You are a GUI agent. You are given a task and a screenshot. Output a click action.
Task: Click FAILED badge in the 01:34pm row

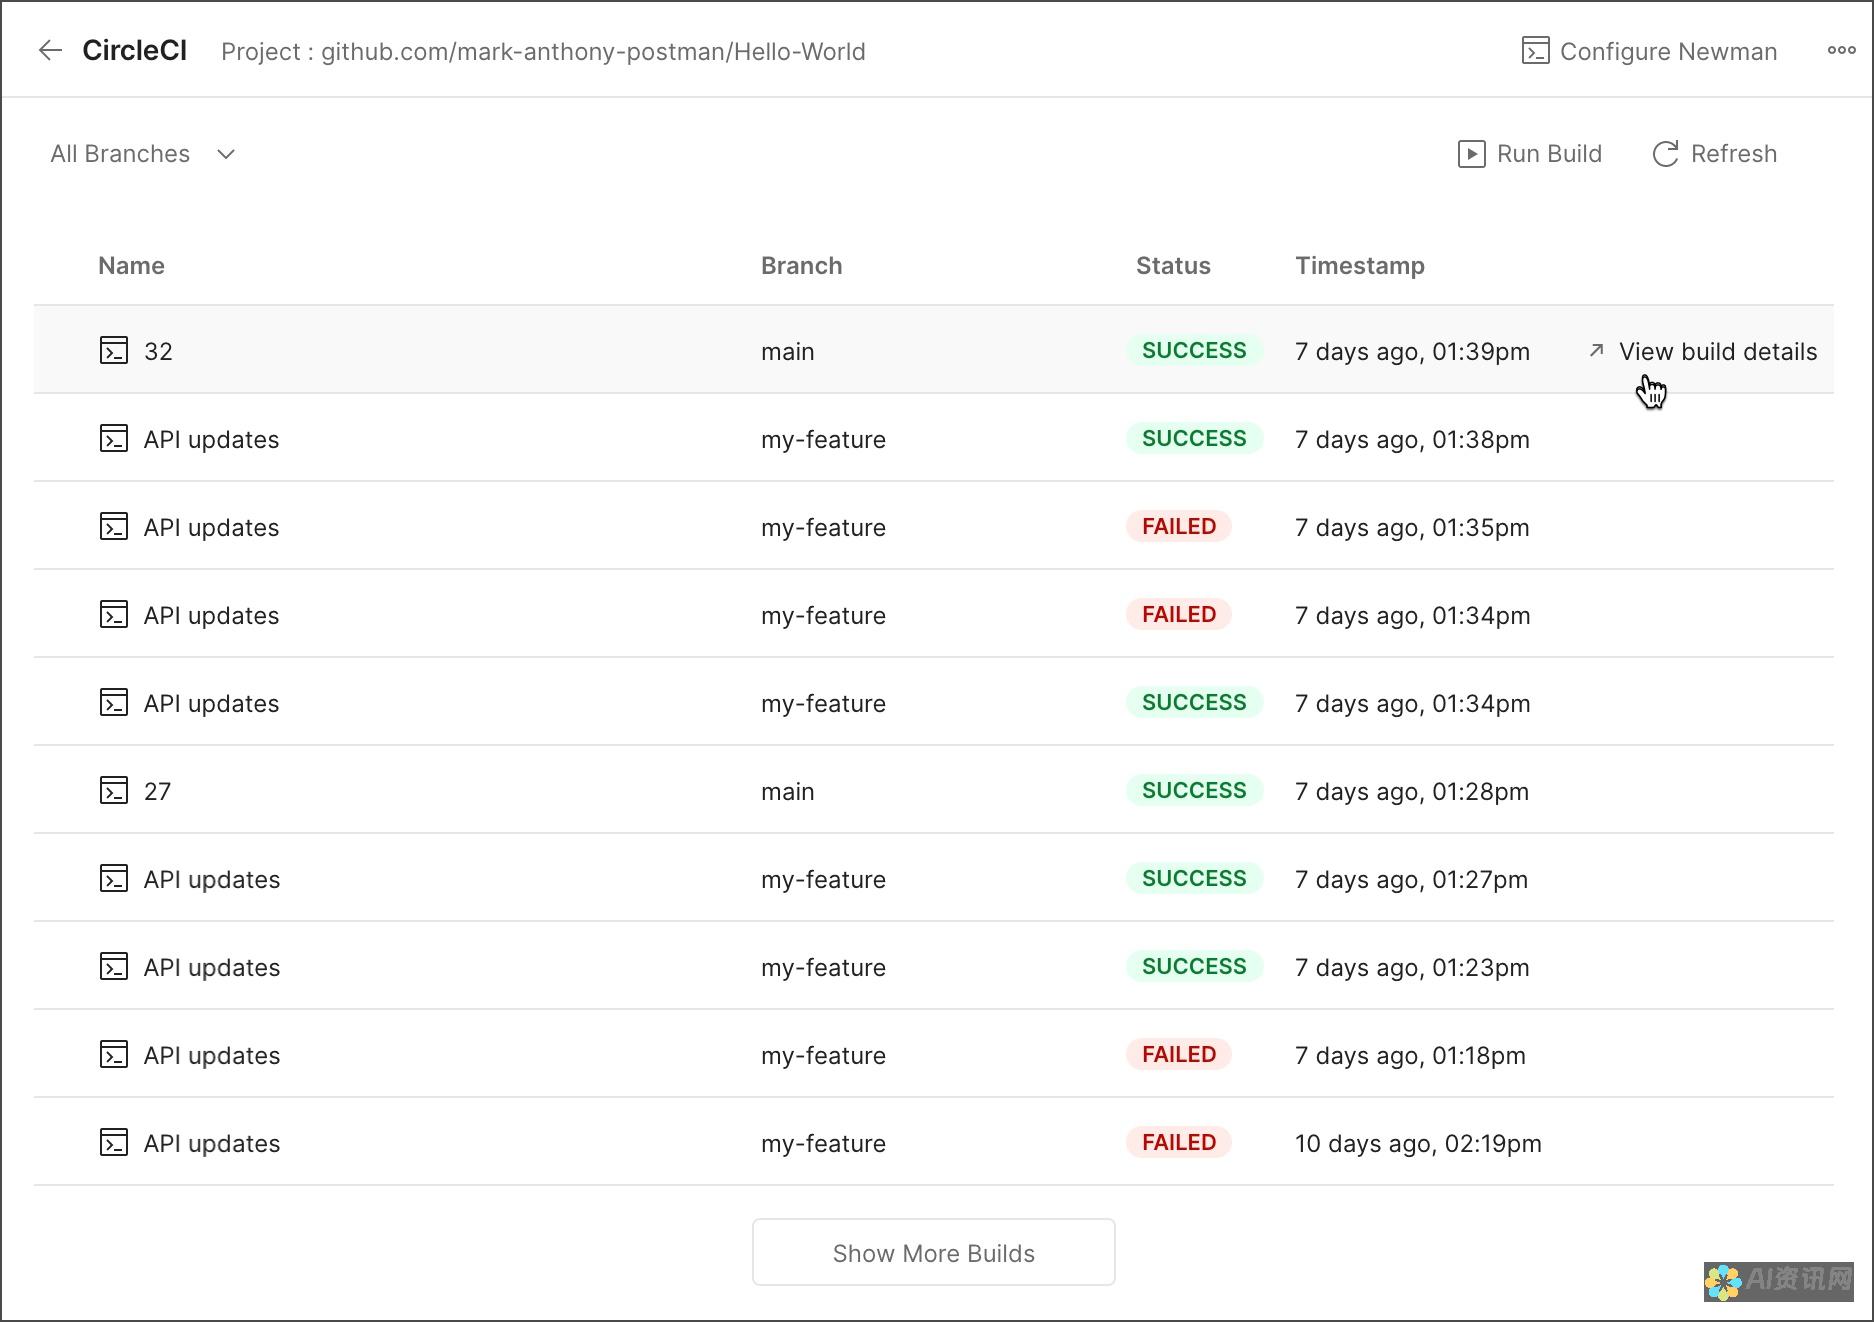click(1179, 614)
